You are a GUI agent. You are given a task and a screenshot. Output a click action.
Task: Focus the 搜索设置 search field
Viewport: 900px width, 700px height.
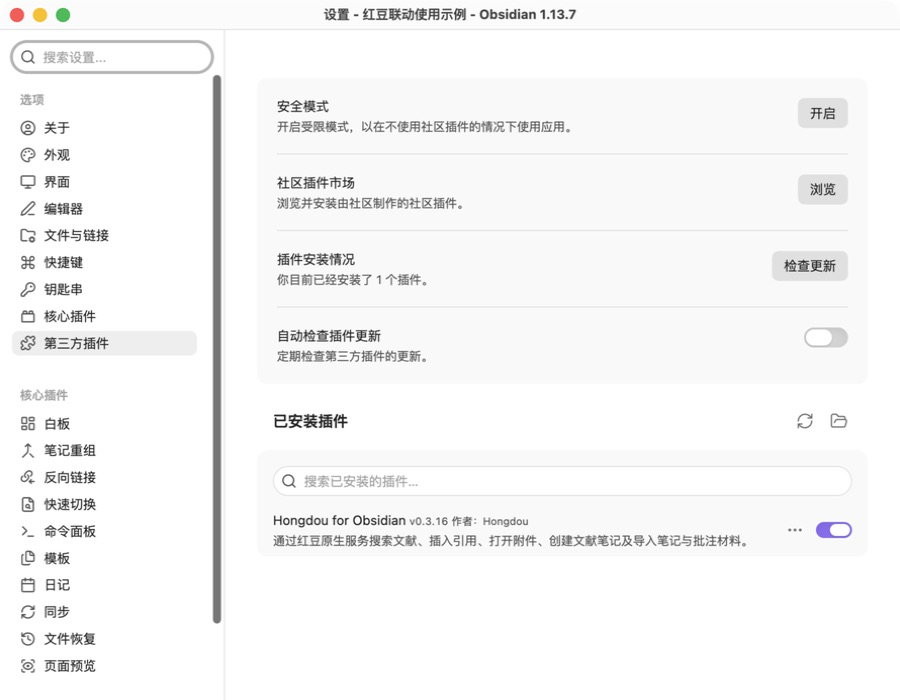pos(112,57)
